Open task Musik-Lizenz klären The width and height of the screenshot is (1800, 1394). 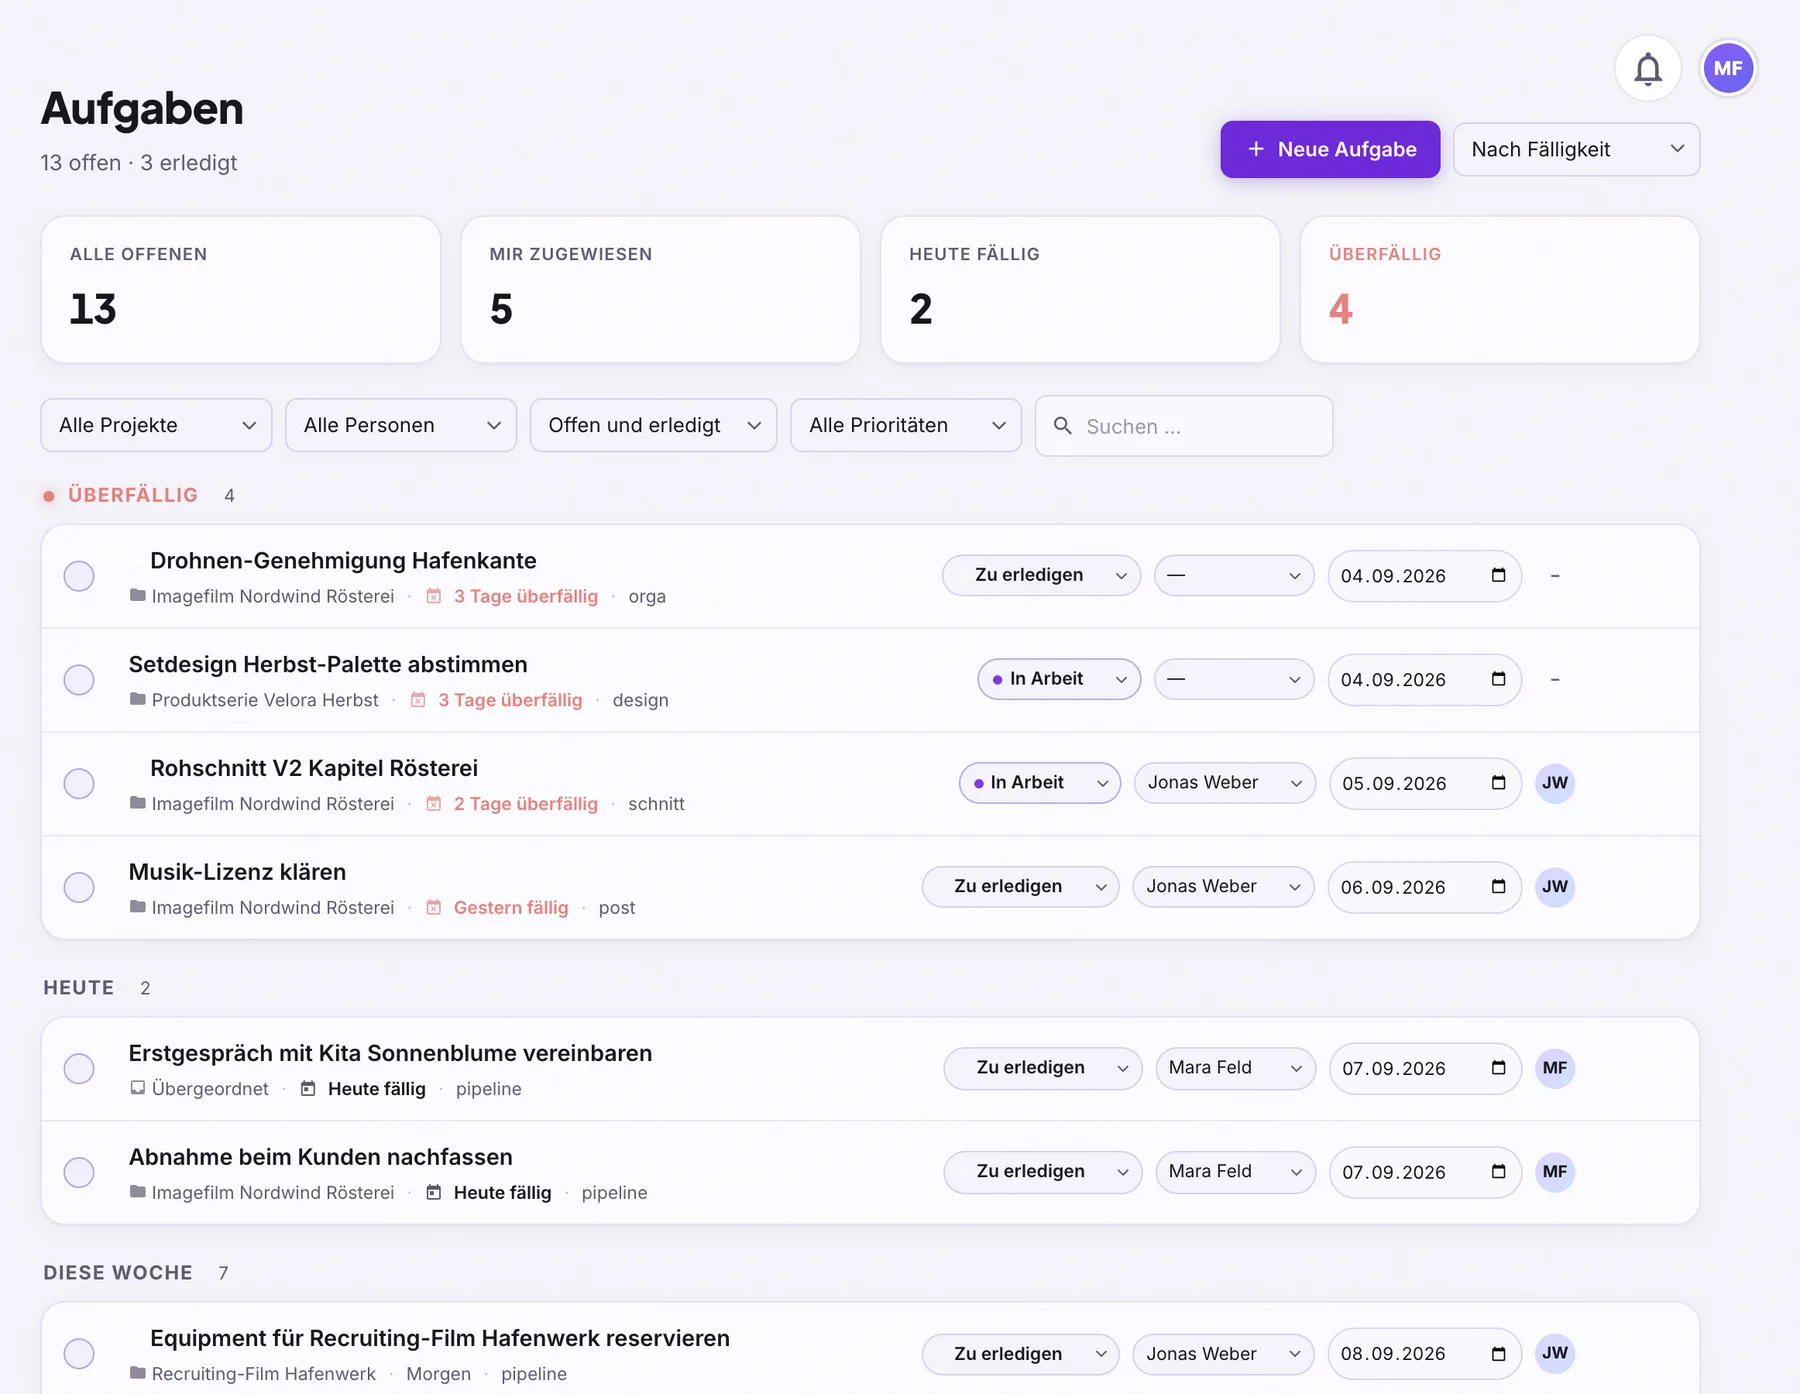pyautogui.click(x=237, y=872)
